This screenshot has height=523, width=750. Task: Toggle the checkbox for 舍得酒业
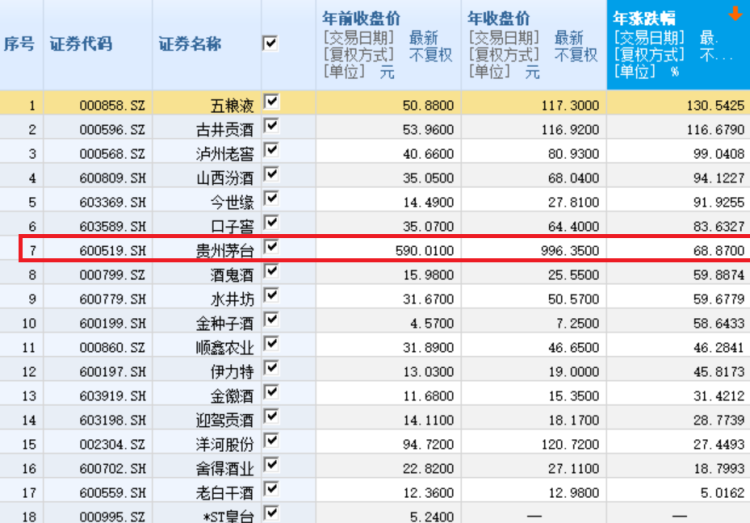(271, 465)
